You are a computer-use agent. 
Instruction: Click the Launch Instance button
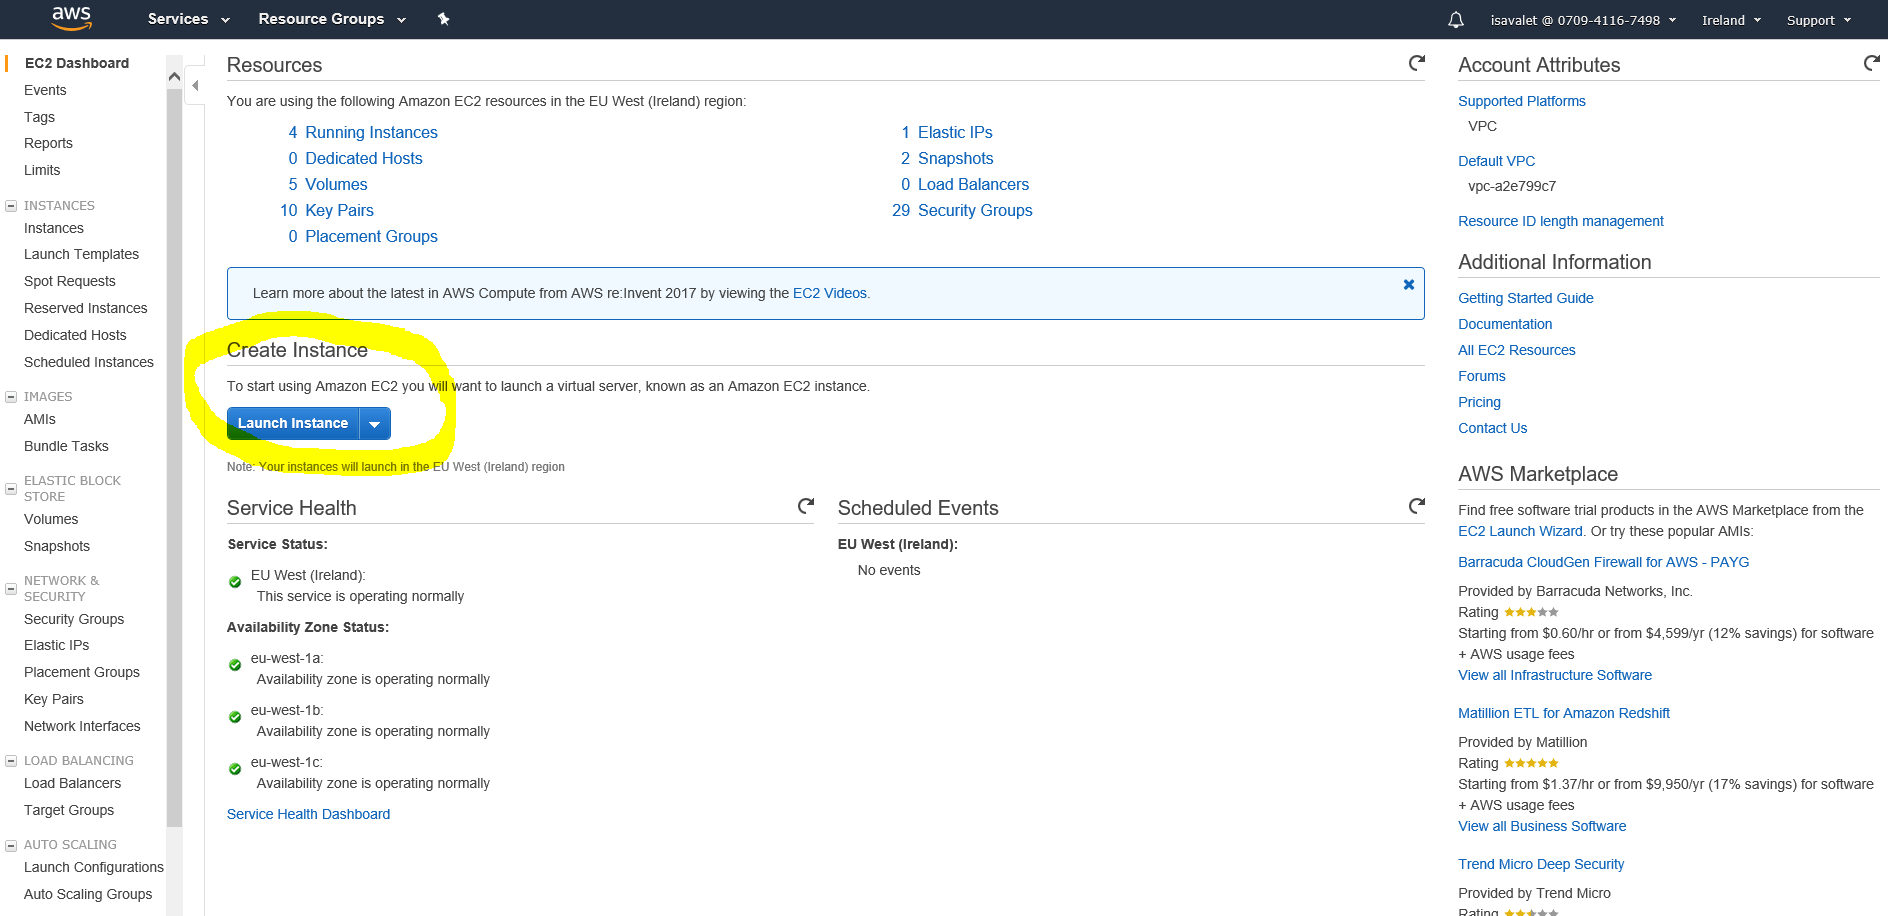pyautogui.click(x=293, y=424)
